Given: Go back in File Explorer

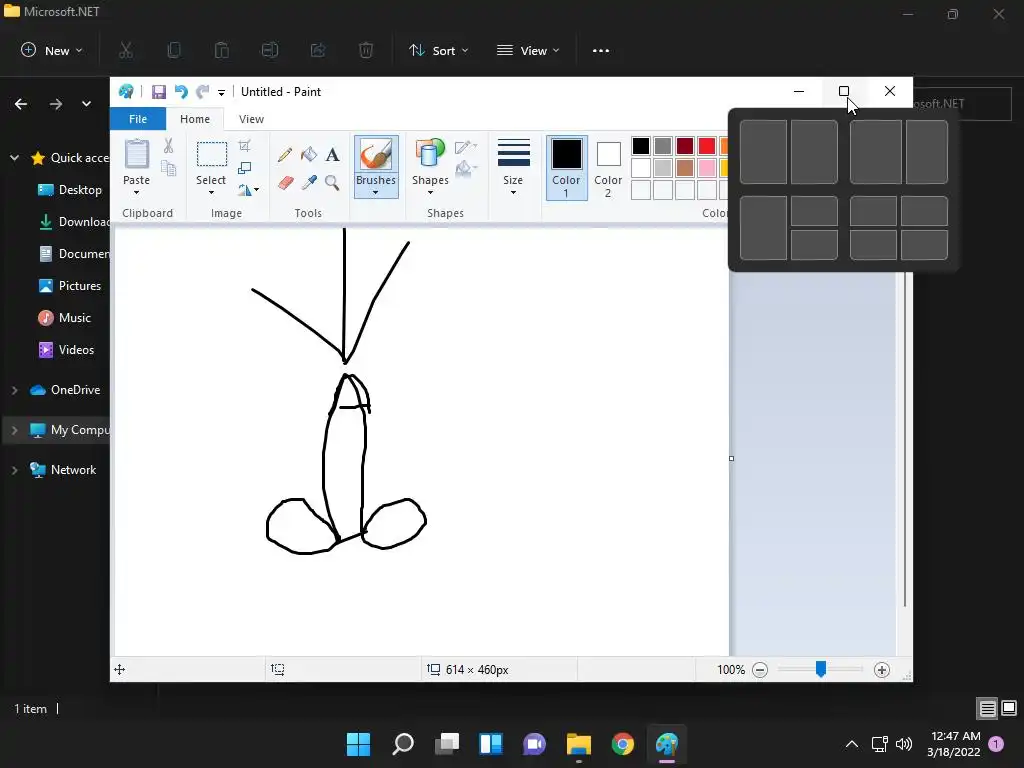Looking at the screenshot, I should [x=21, y=104].
